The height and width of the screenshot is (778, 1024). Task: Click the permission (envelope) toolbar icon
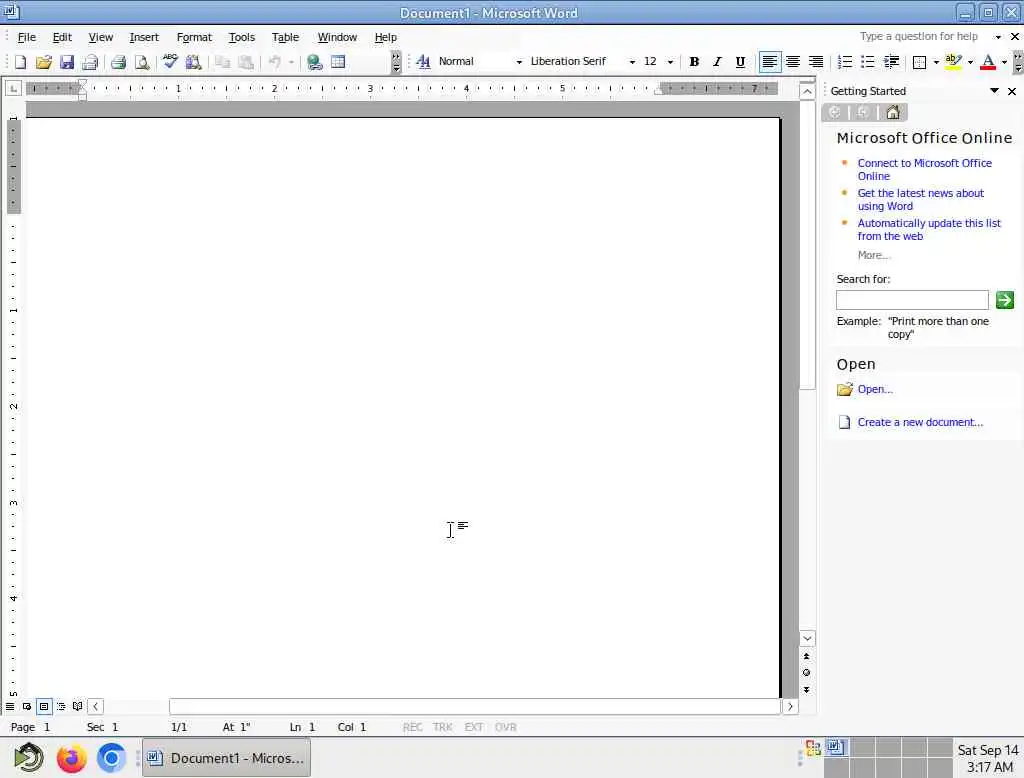click(90, 62)
